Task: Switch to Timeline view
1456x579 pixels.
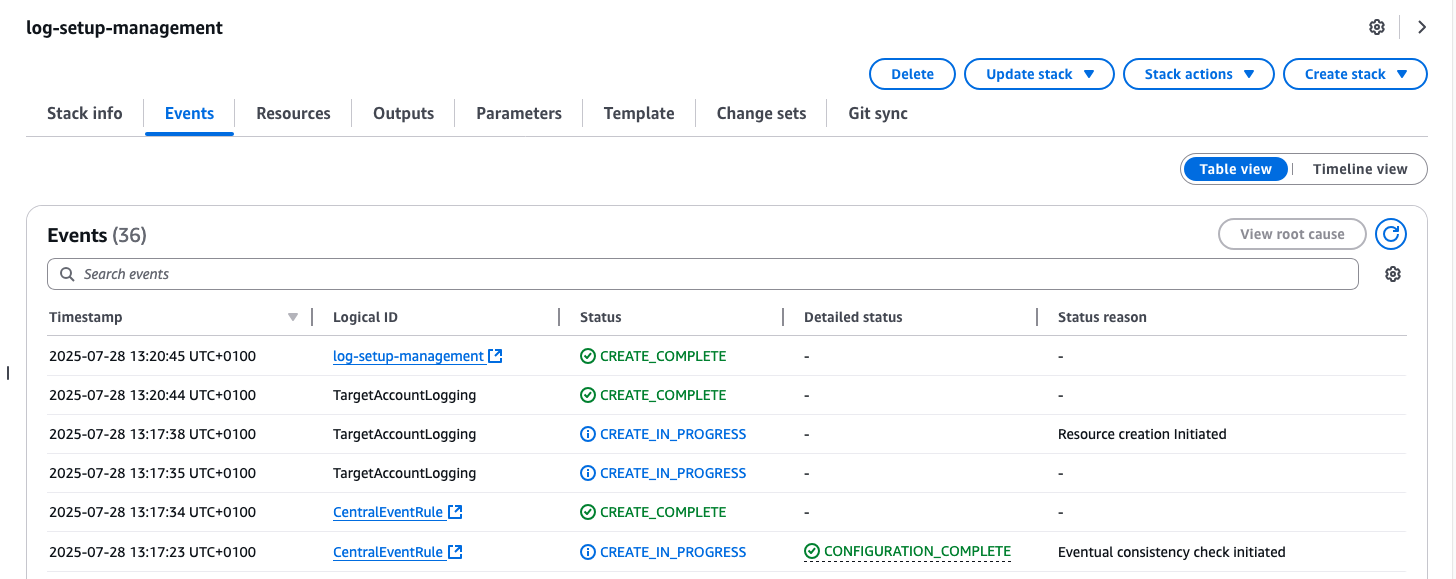Action: tap(1359, 168)
